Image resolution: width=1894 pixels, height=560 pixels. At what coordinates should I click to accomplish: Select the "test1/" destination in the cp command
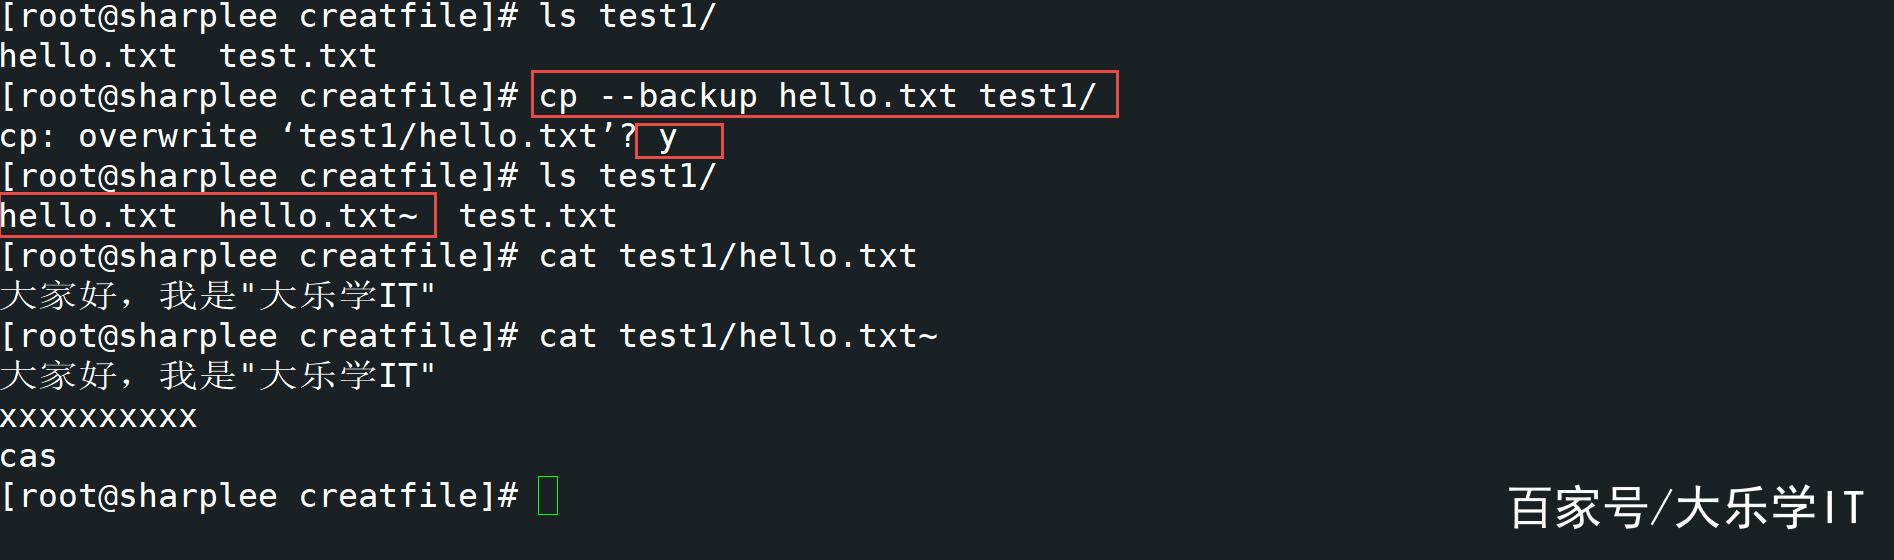tap(1037, 96)
